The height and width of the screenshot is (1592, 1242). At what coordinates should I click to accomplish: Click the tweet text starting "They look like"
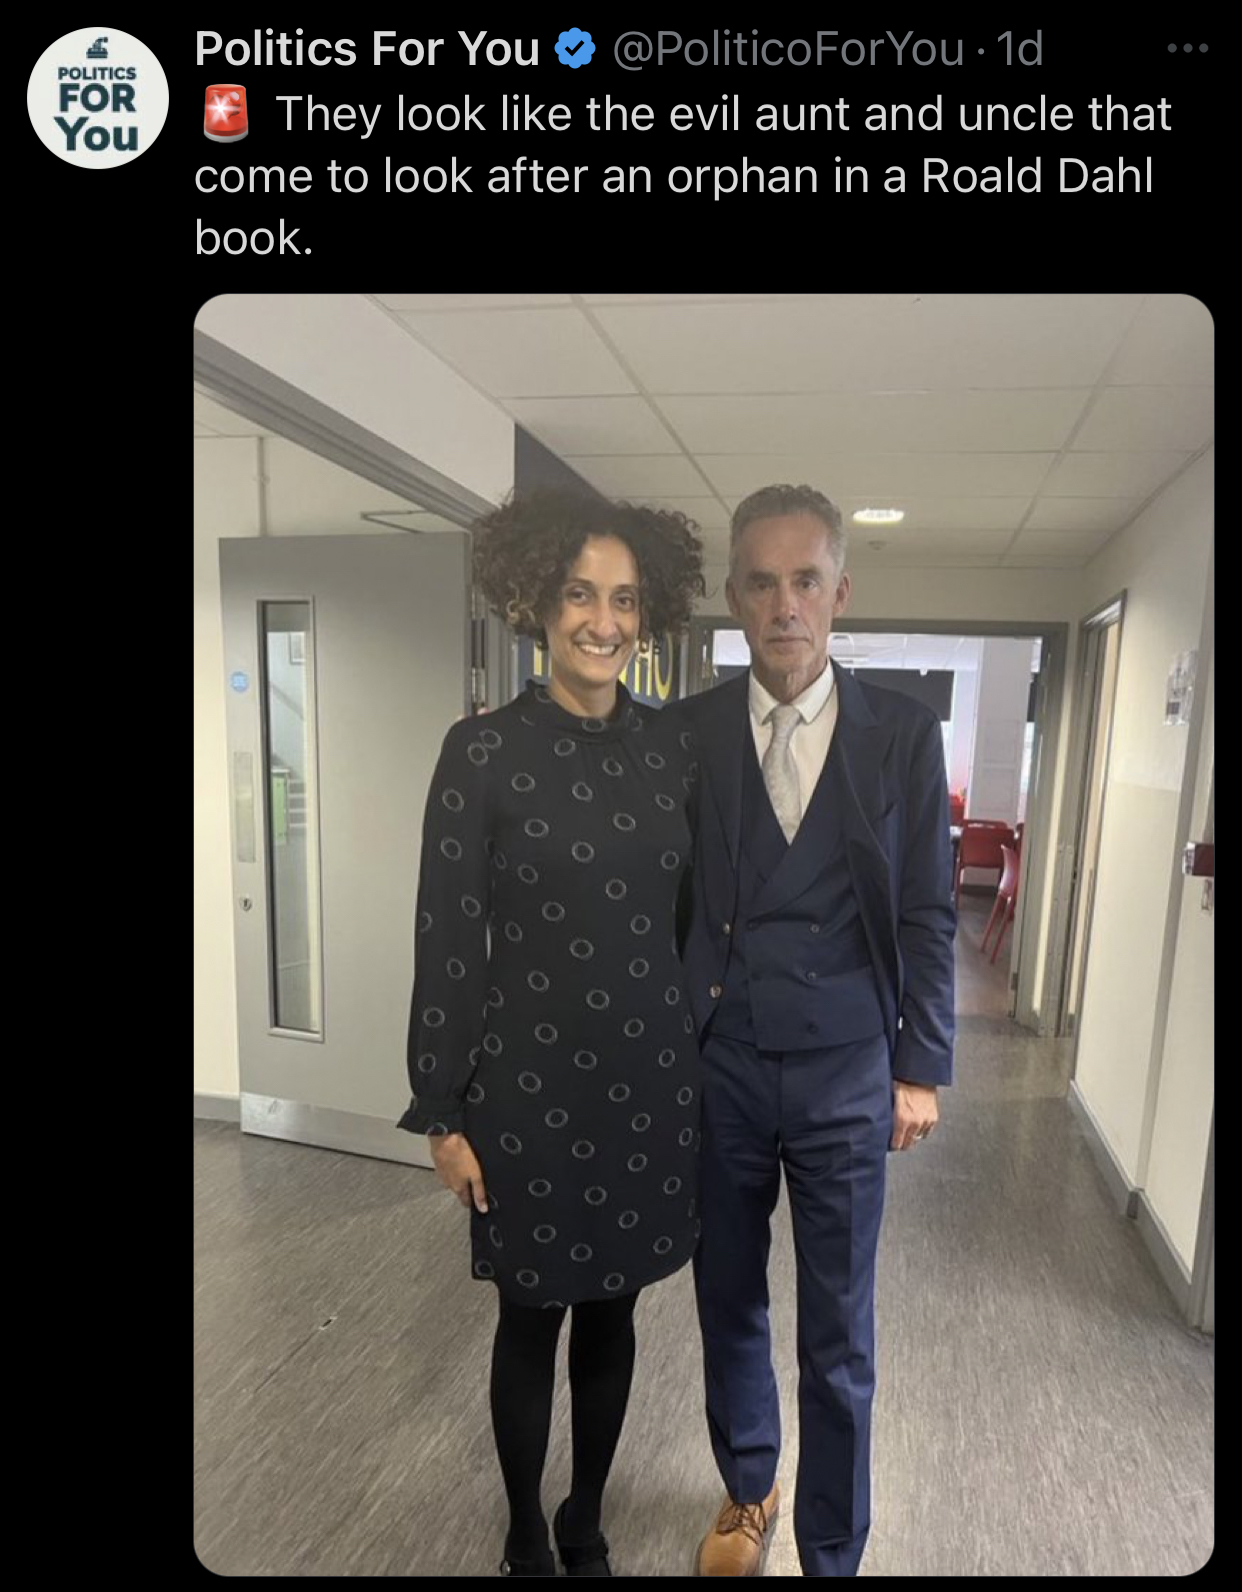pos(683,176)
